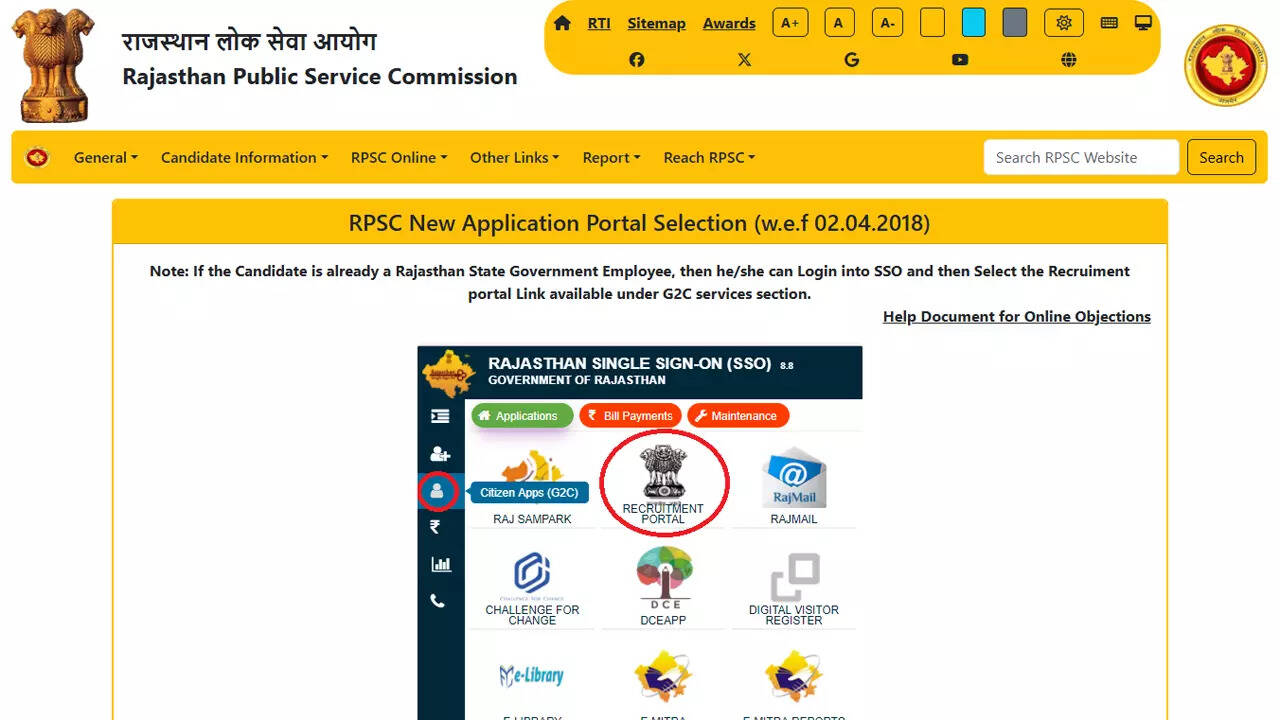The width and height of the screenshot is (1280, 720).
Task: Click the Search button
Action: tap(1221, 157)
